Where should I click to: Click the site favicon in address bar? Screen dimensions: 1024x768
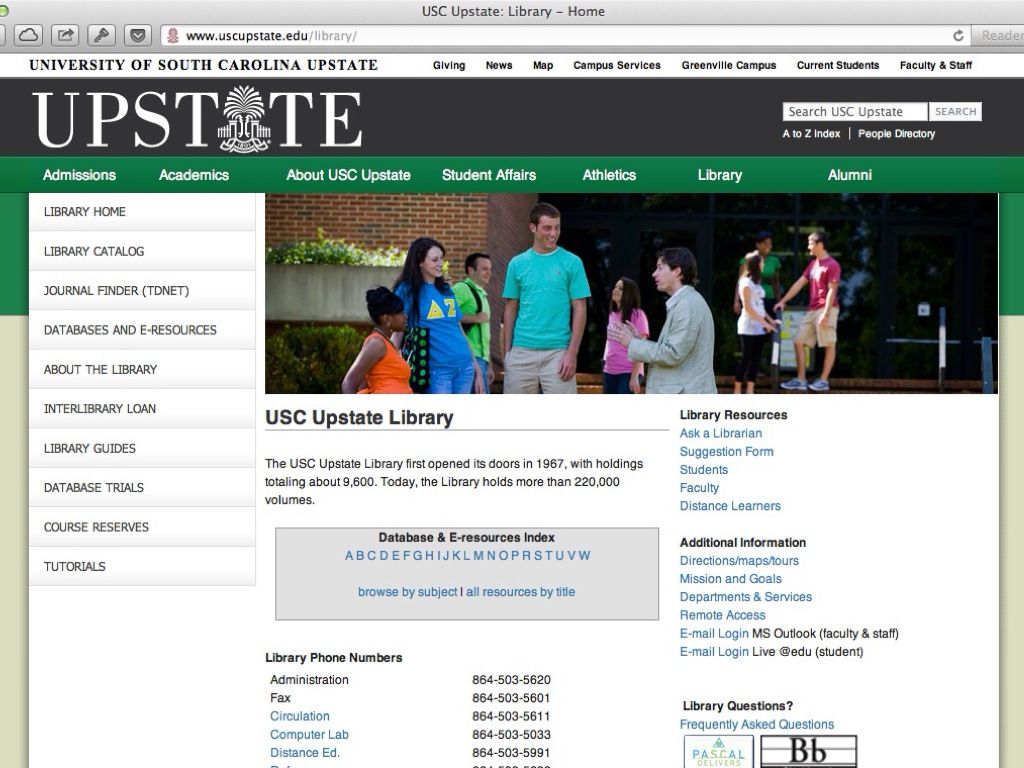173,36
